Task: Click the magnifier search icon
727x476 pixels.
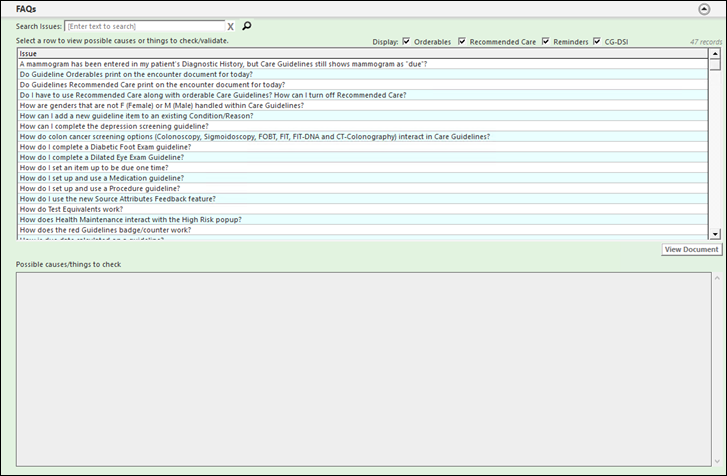Action: [x=247, y=26]
